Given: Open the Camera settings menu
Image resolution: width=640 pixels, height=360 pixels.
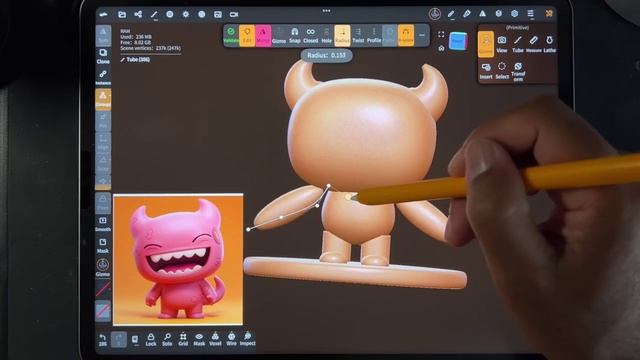Looking at the screenshot, I should (234, 14).
